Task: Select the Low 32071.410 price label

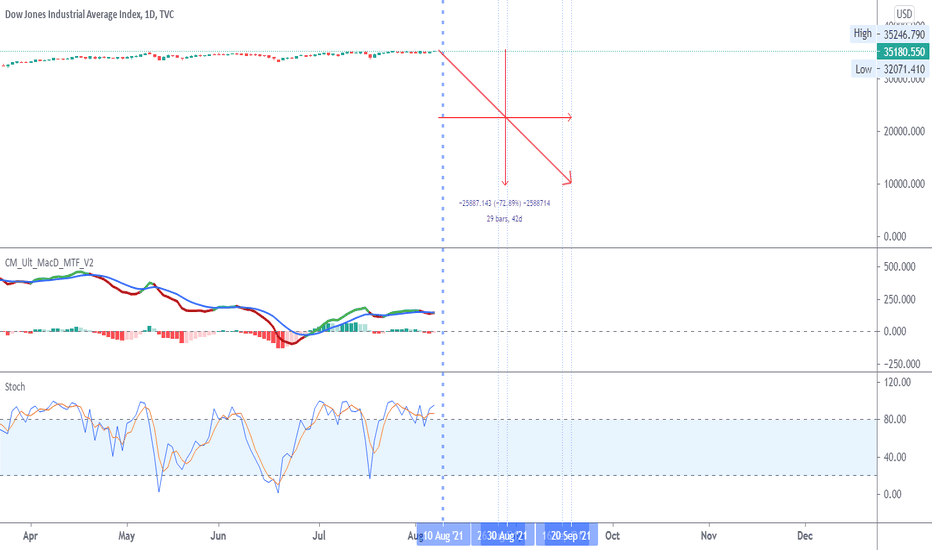Action: coord(890,69)
